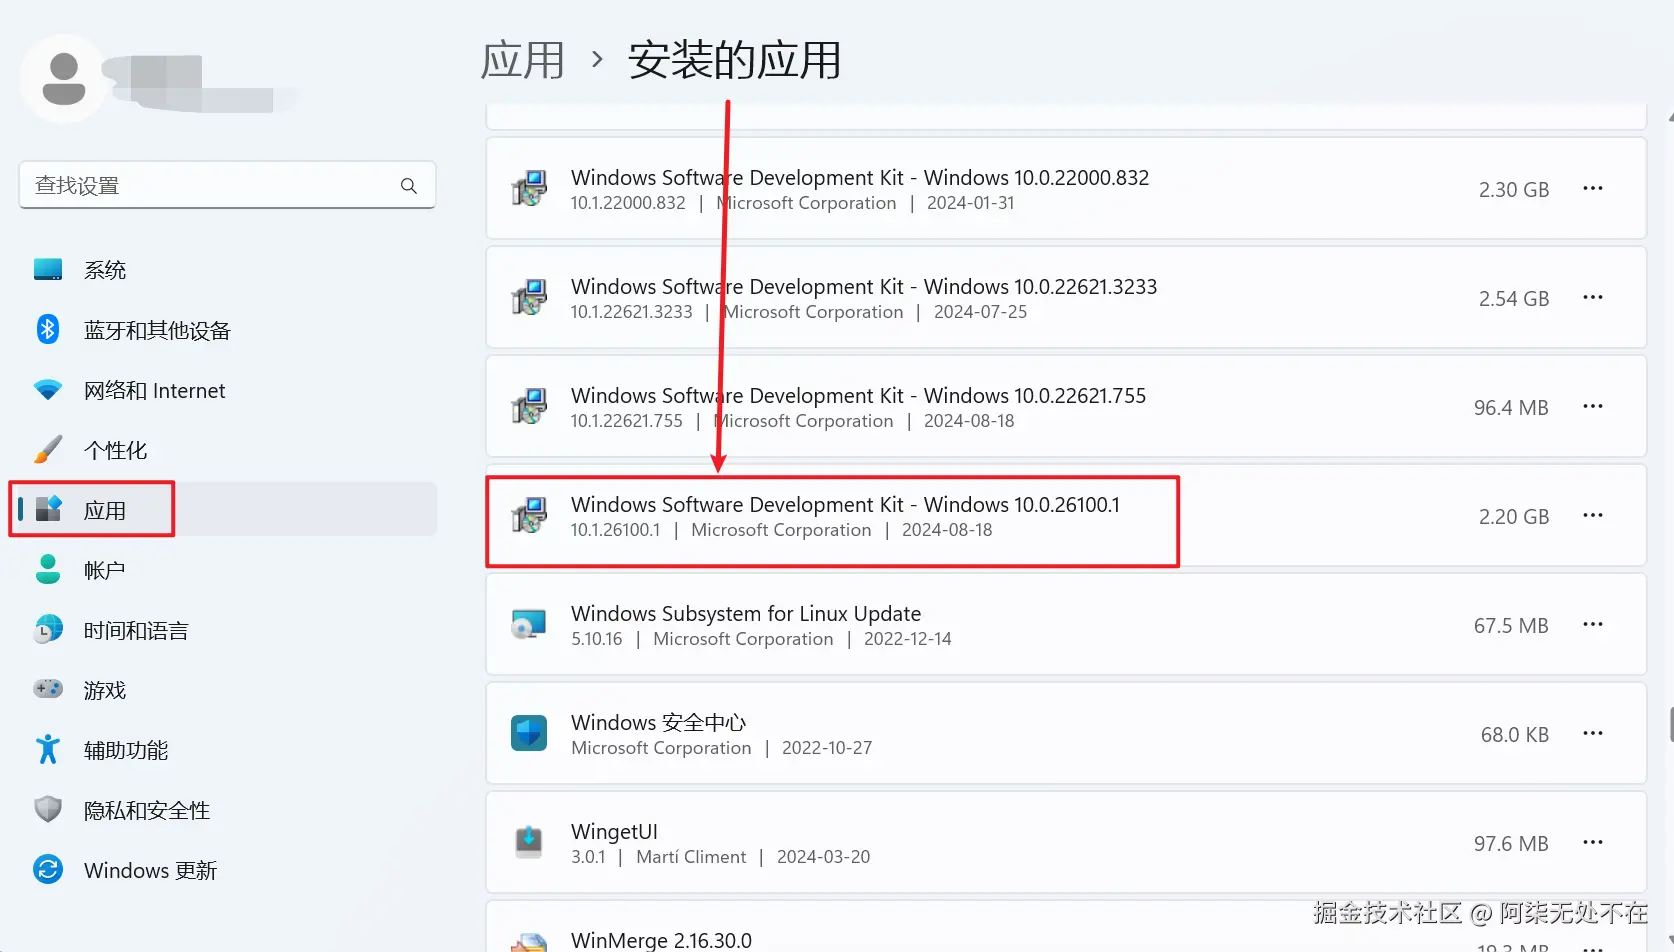Viewport: 1674px width, 952px height.
Task: Navigate back to 应用 via breadcrumb
Action: coord(523,60)
